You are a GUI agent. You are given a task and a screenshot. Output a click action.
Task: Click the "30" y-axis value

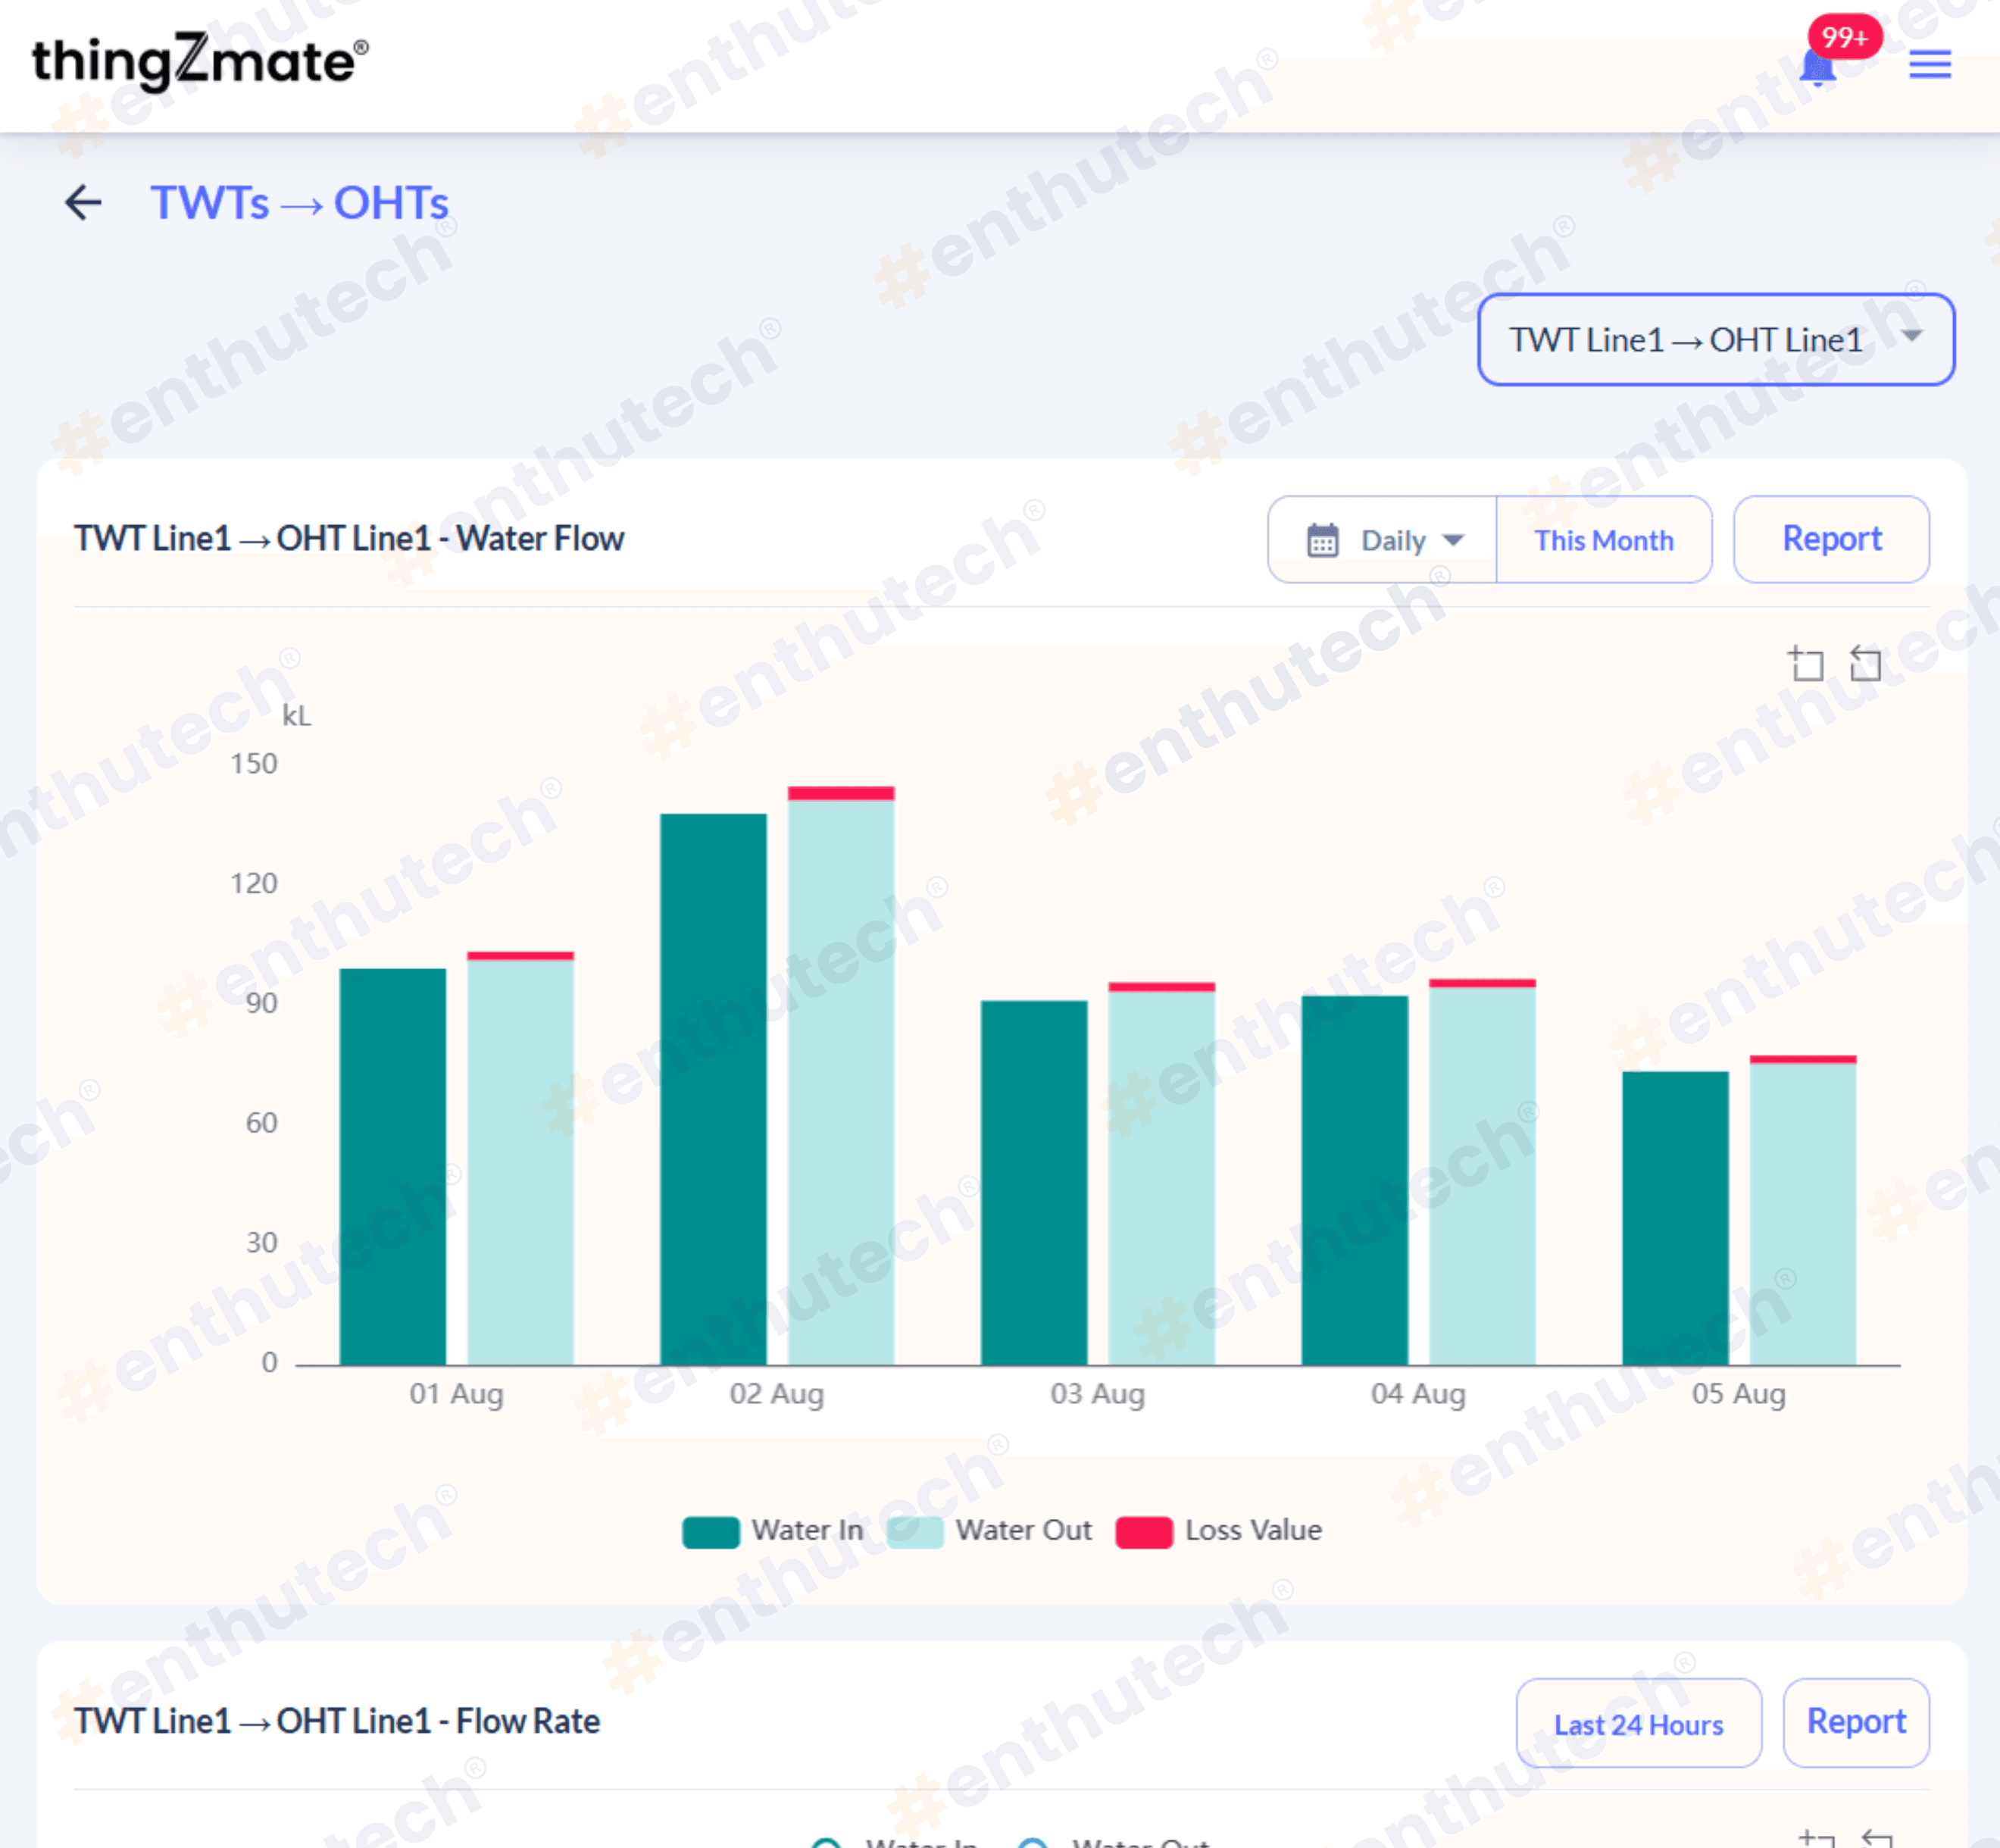click(262, 1243)
